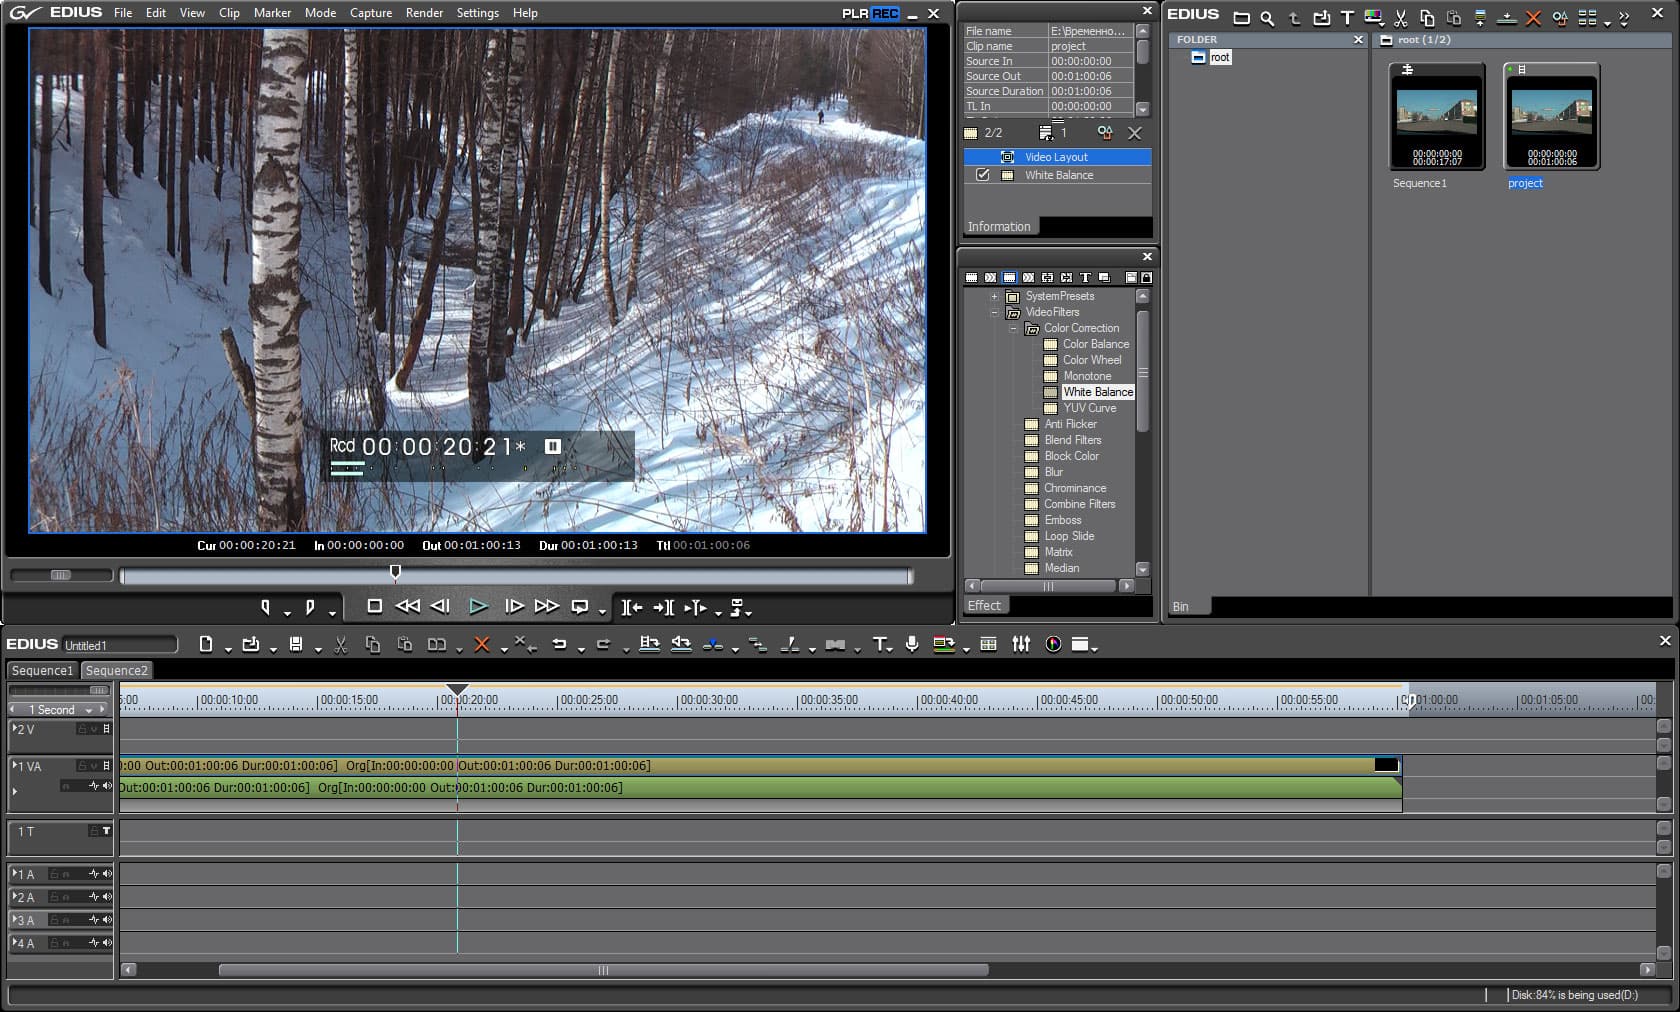Switch to the Sequence2 tab

coord(116,671)
